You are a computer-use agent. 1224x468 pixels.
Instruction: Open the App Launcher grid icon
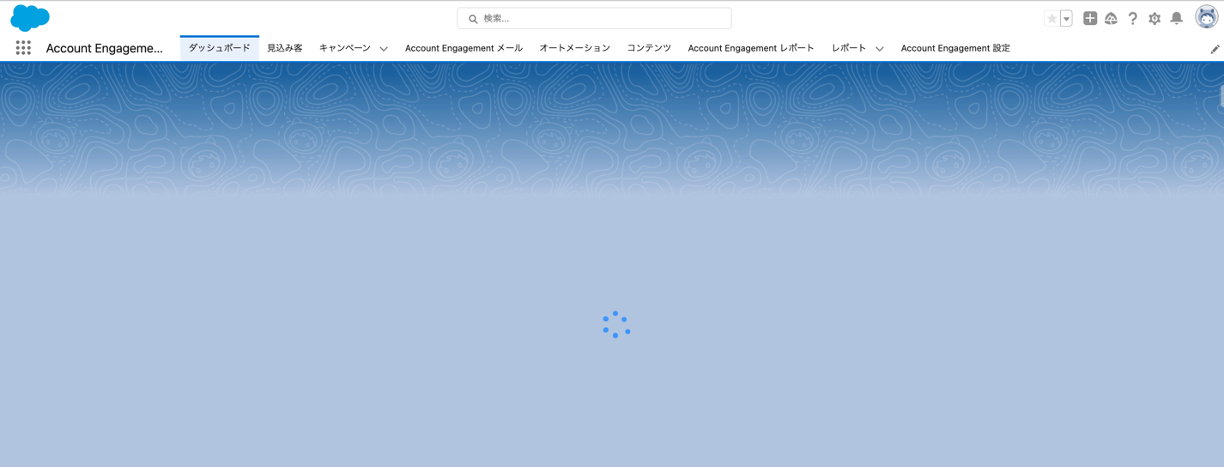(x=23, y=48)
